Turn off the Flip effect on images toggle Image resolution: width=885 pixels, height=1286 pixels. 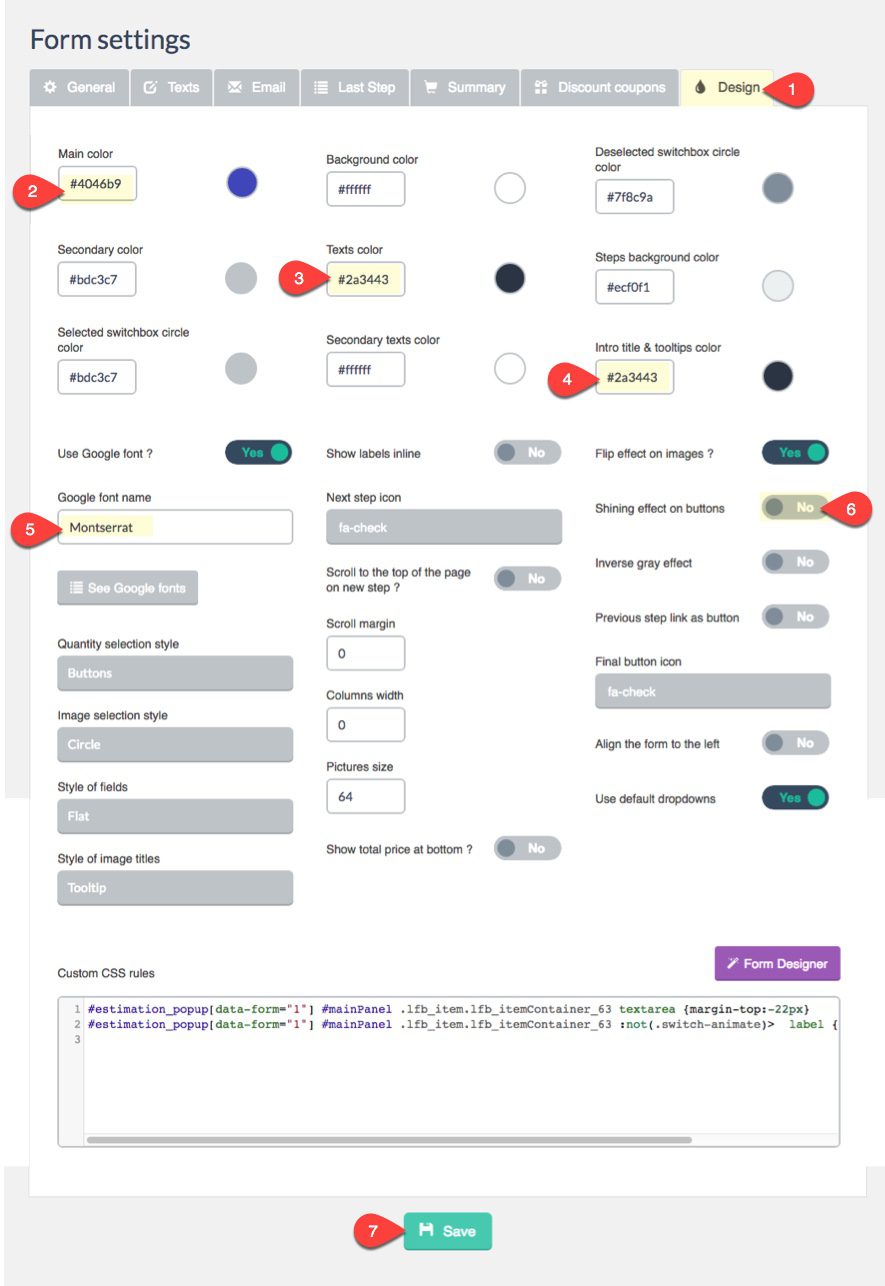pyautogui.click(x=795, y=452)
